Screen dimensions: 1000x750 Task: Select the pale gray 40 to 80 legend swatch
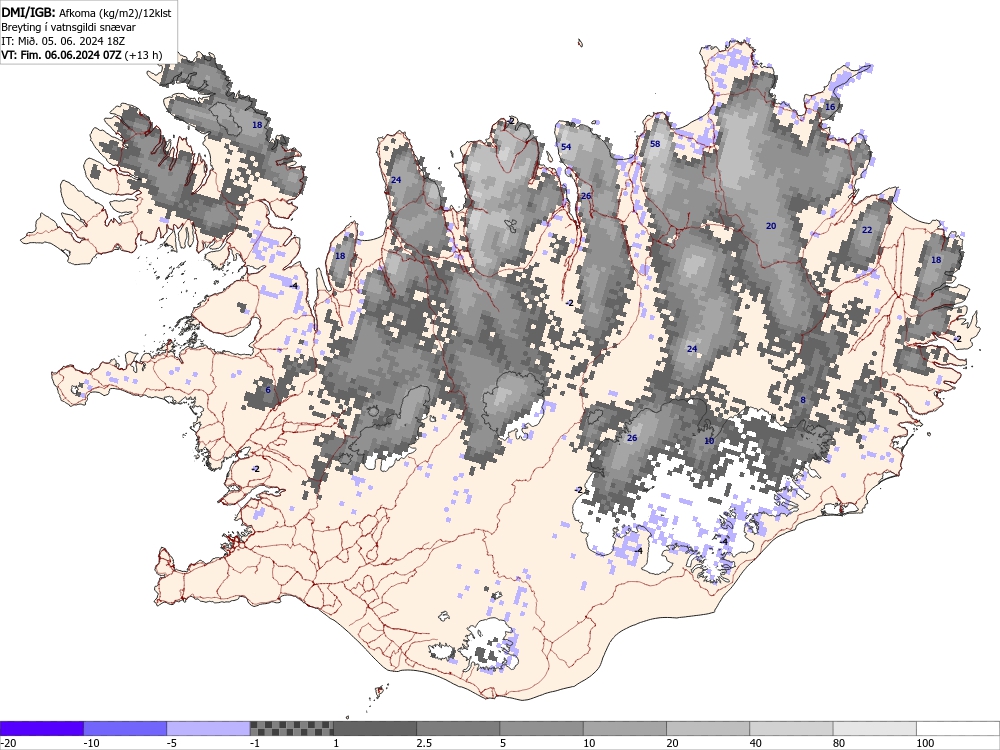791,728
